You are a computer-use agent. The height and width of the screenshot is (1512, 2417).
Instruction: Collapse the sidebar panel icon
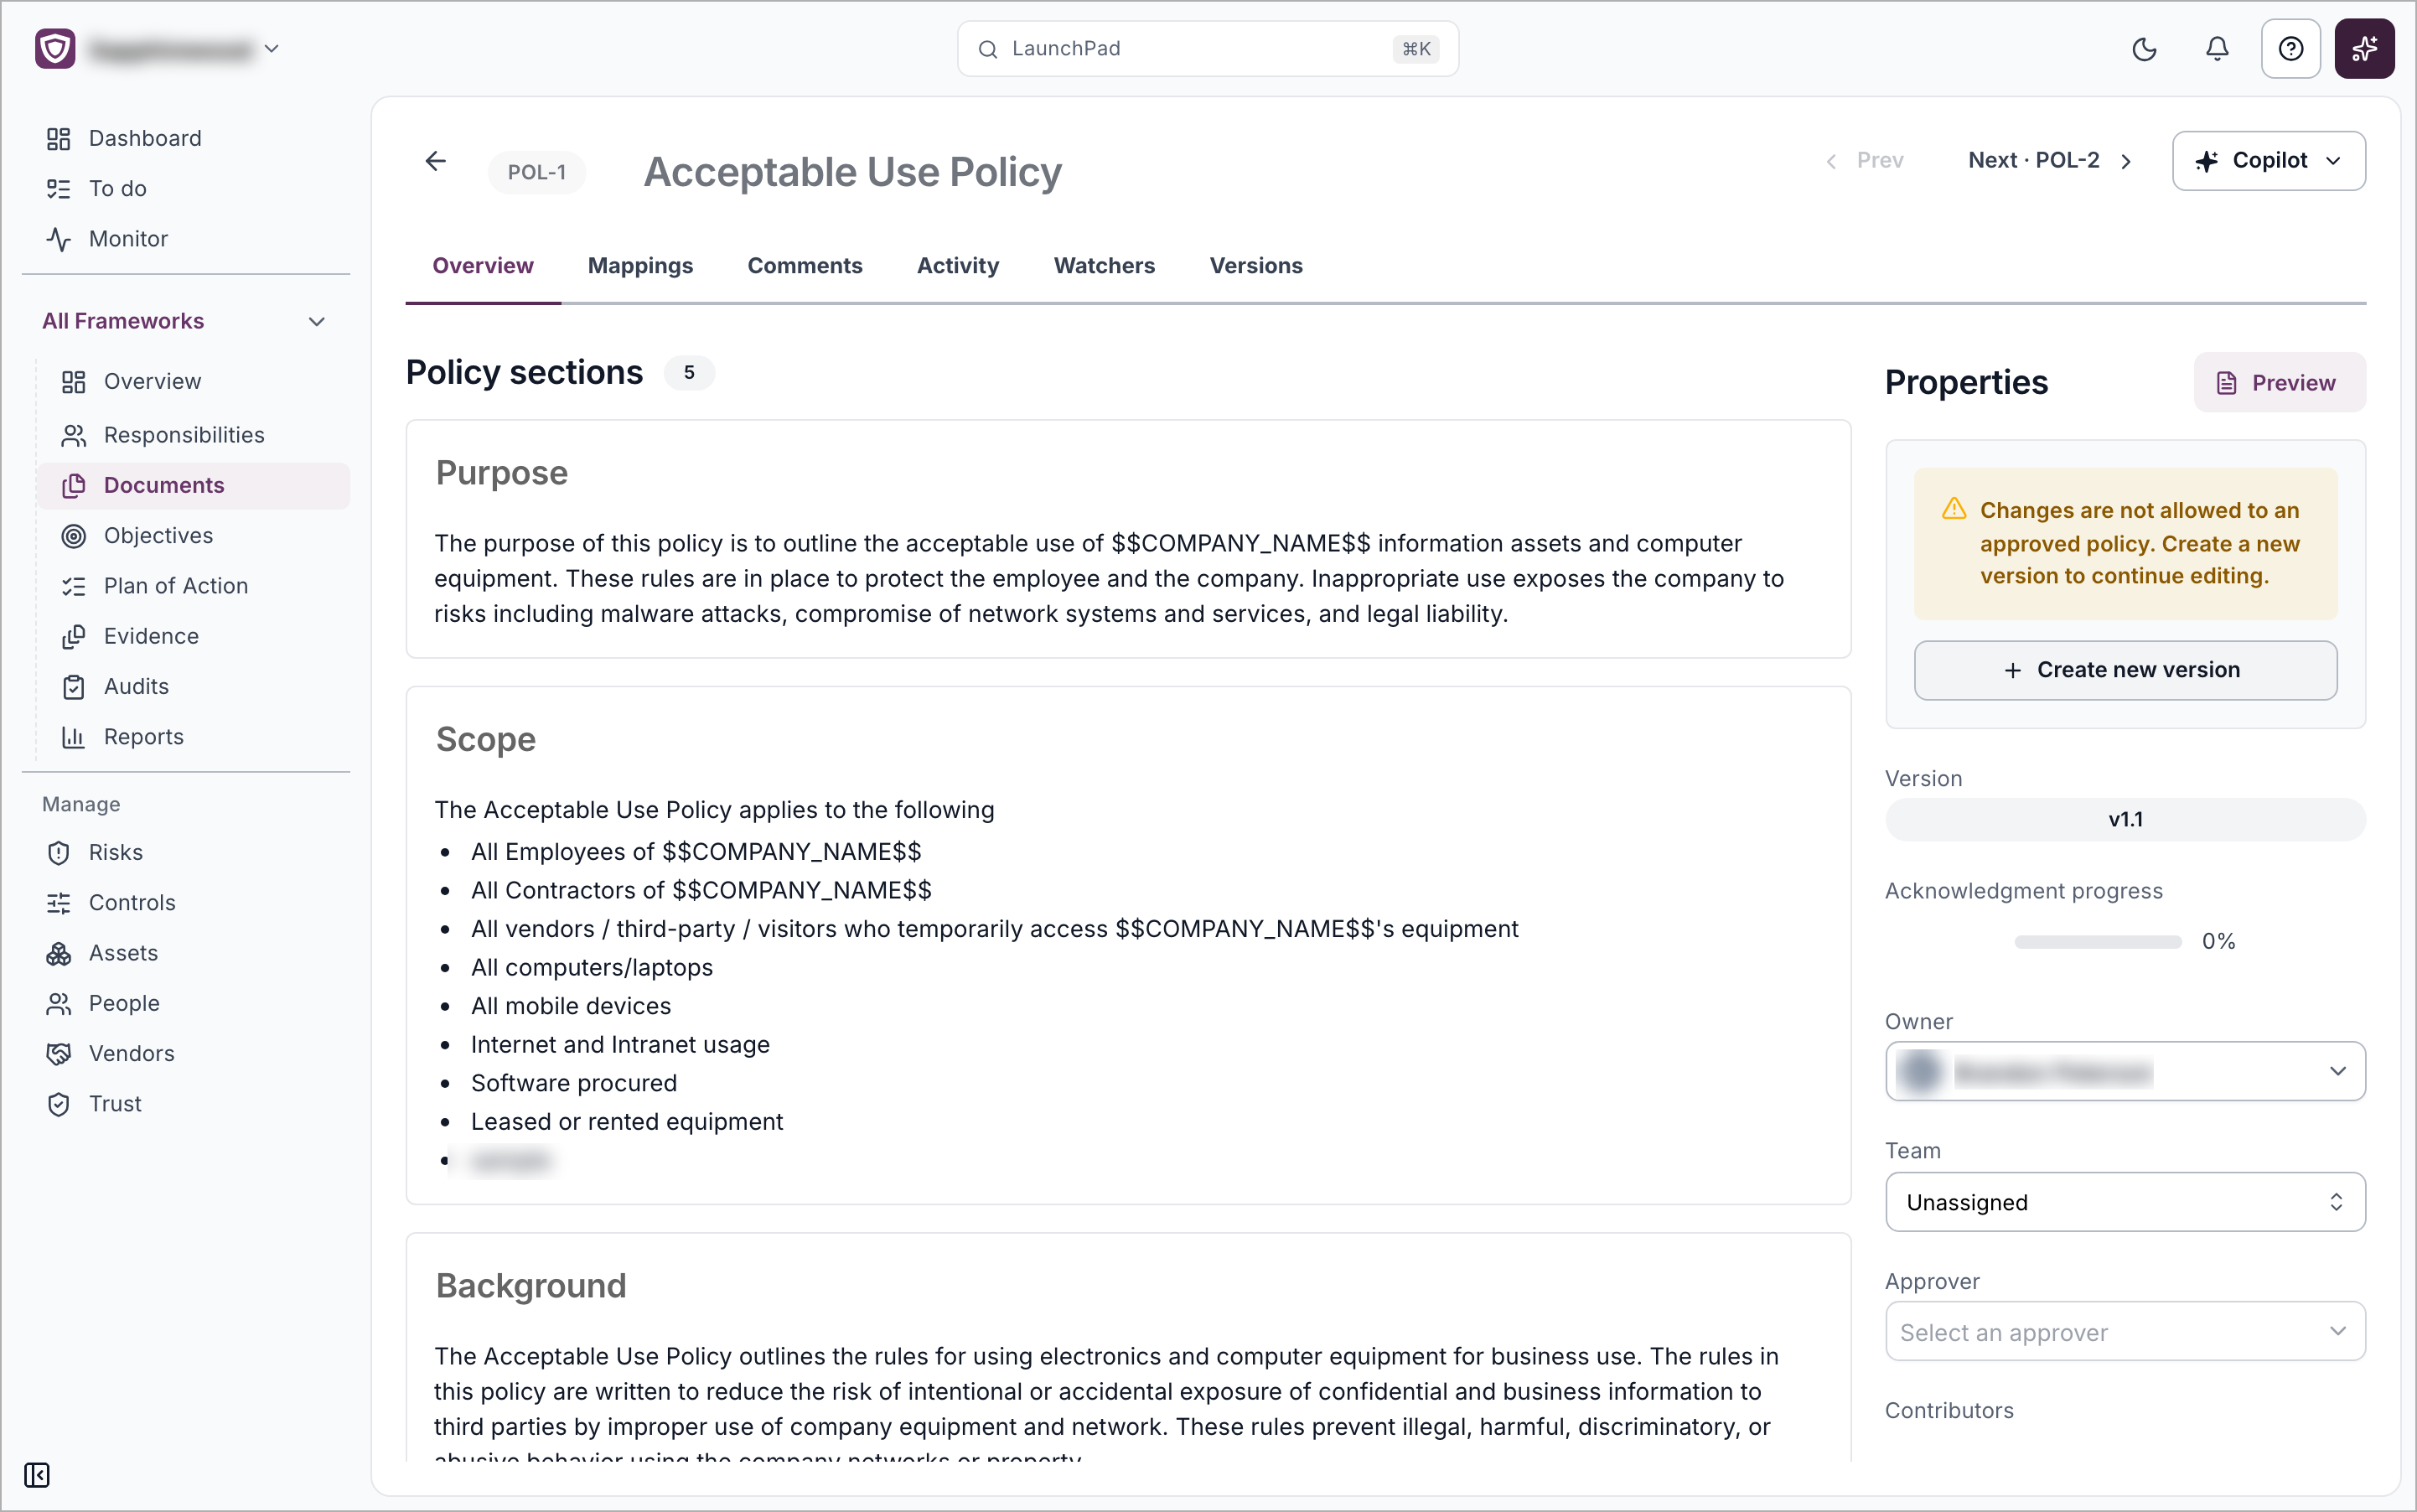[x=37, y=1475]
